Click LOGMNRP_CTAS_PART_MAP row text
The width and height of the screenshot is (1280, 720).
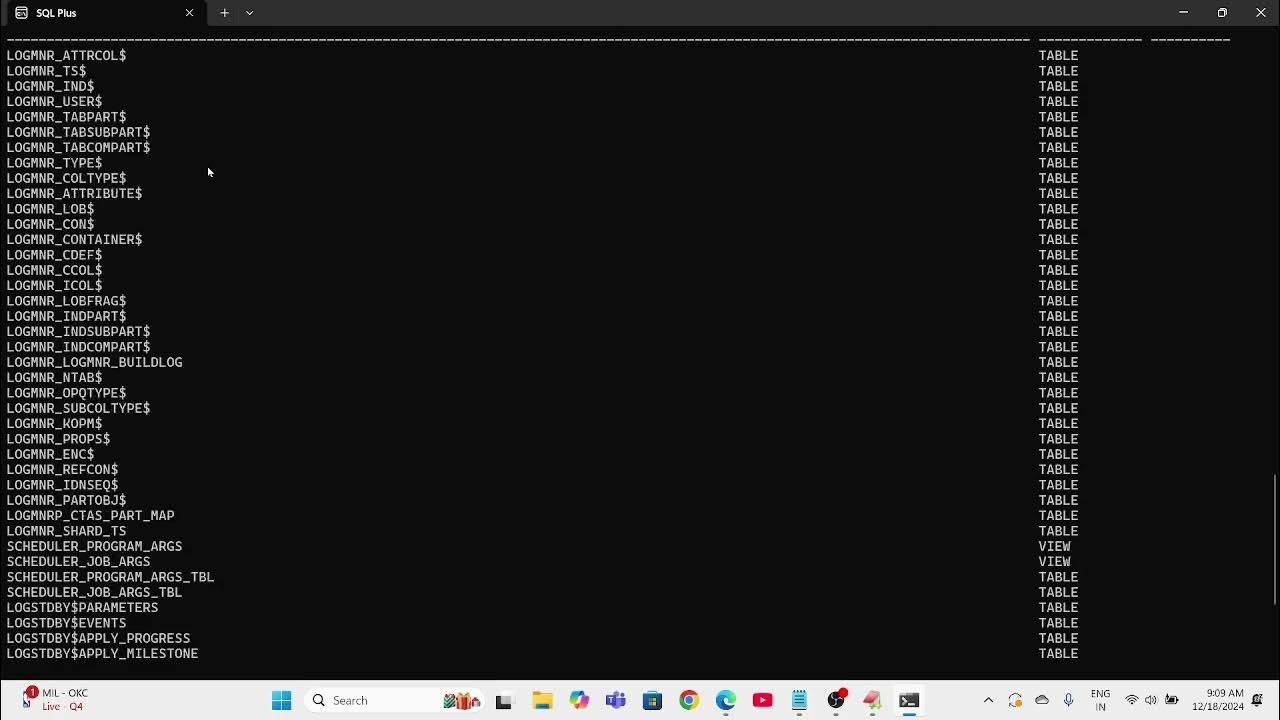(x=90, y=516)
